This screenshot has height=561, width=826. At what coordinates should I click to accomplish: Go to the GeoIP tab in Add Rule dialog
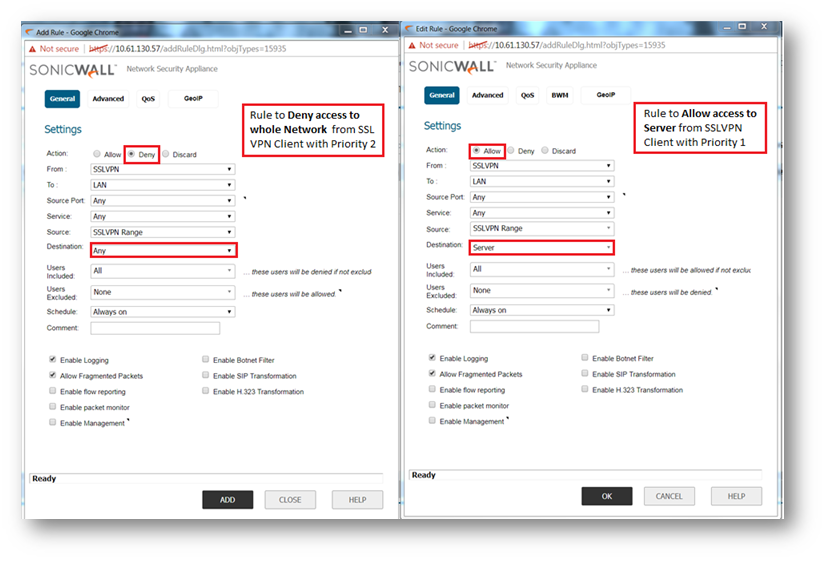193,99
